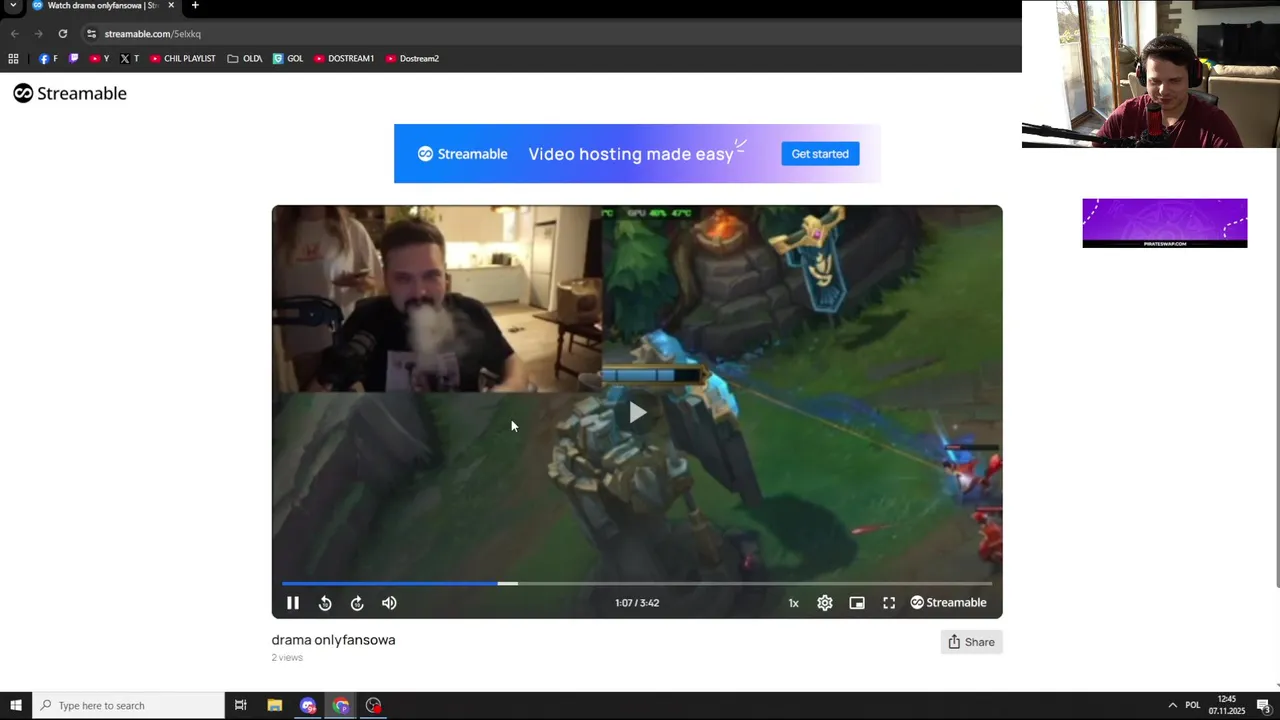
Task: Show hidden system tray icons
Action: coord(1173,706)
